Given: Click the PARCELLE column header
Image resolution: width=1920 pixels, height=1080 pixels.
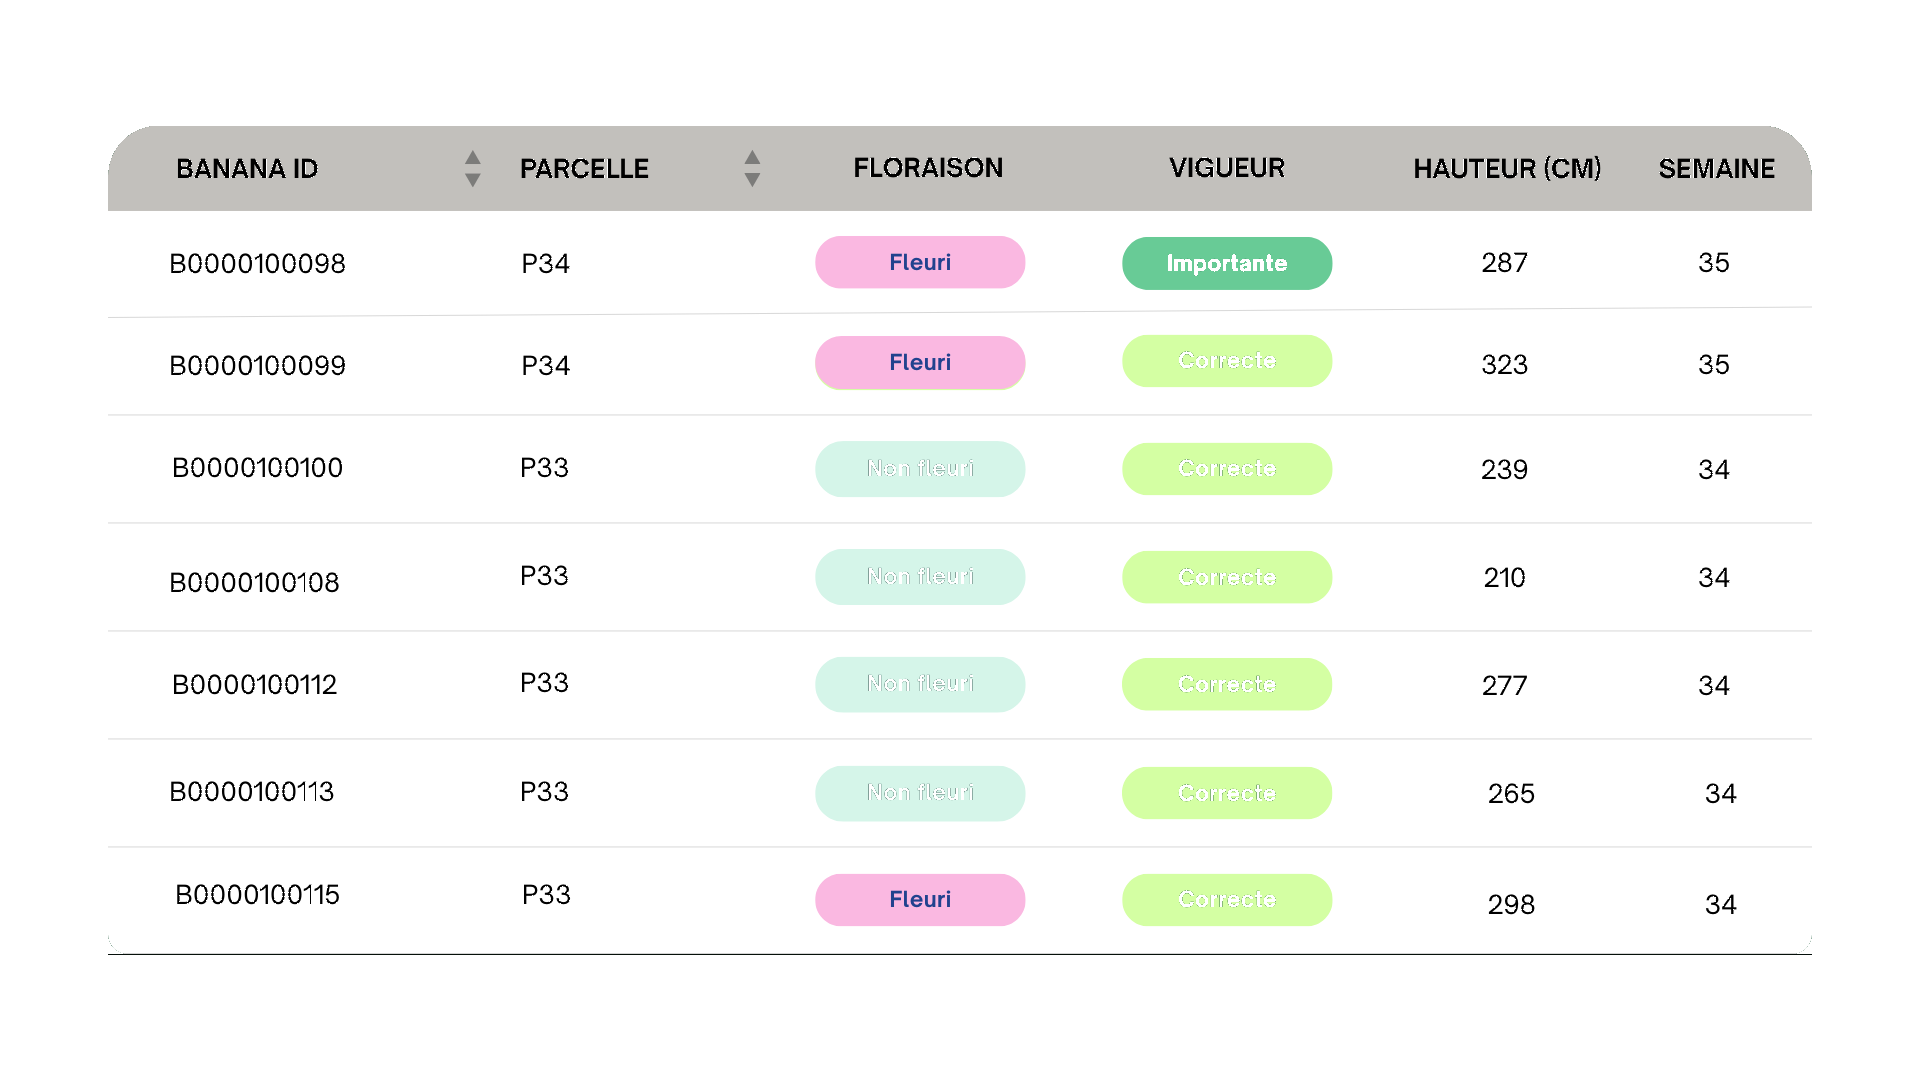Looking at the screenshot, I should pyautogui.click(x=584, y=169).
